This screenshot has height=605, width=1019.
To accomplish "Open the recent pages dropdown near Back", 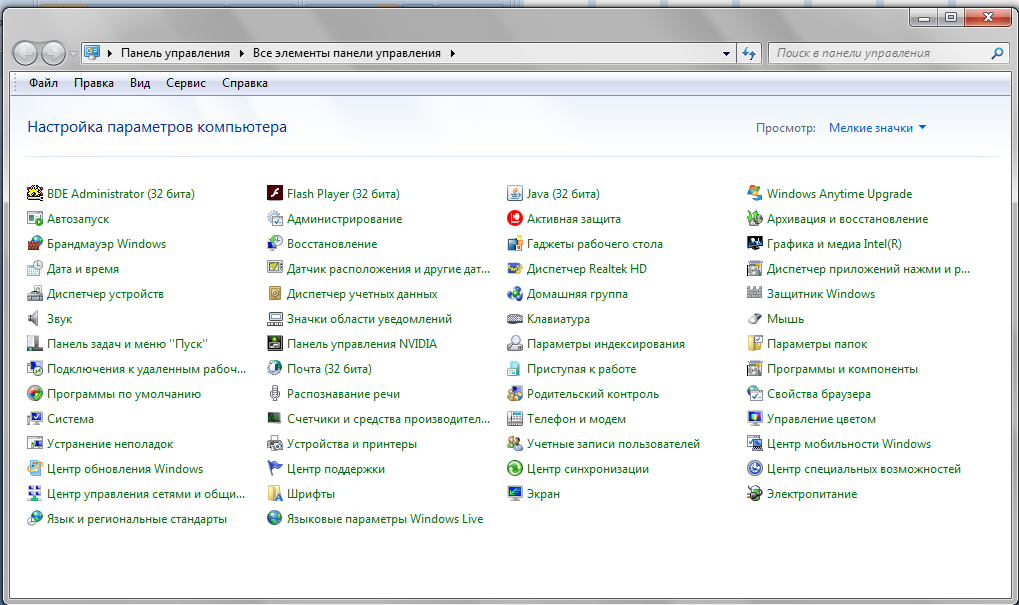I will (73, 53).
